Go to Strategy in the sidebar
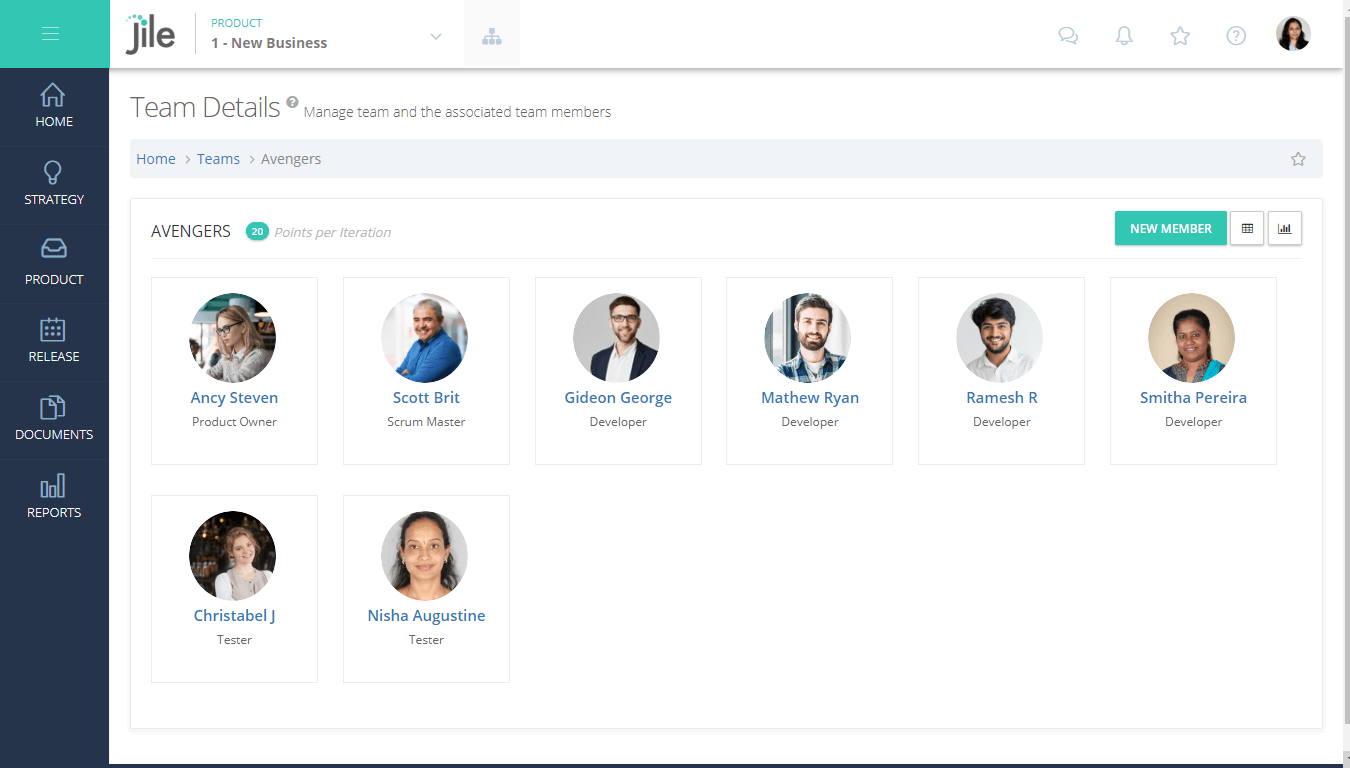Image resolution: width=1350 pixels, height=768 pixels. point(54,184)
